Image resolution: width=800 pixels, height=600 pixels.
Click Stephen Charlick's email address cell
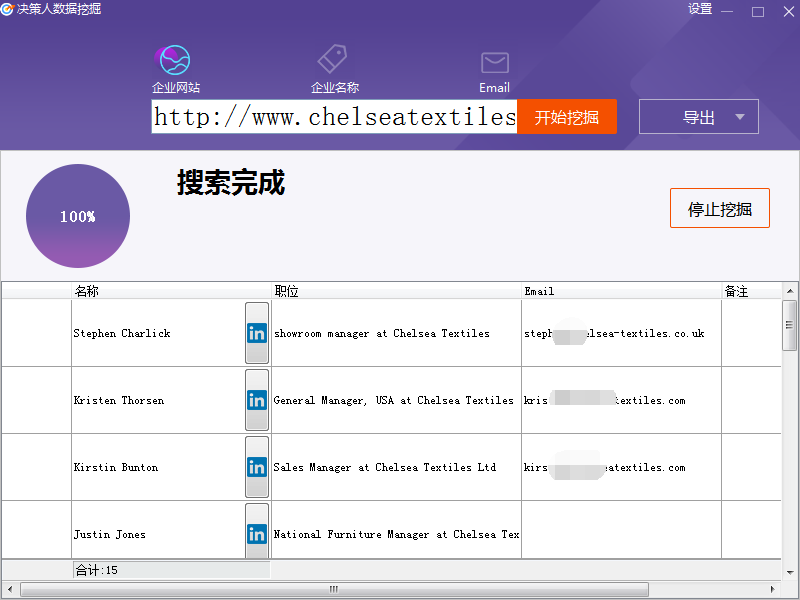tap(621, 333)
